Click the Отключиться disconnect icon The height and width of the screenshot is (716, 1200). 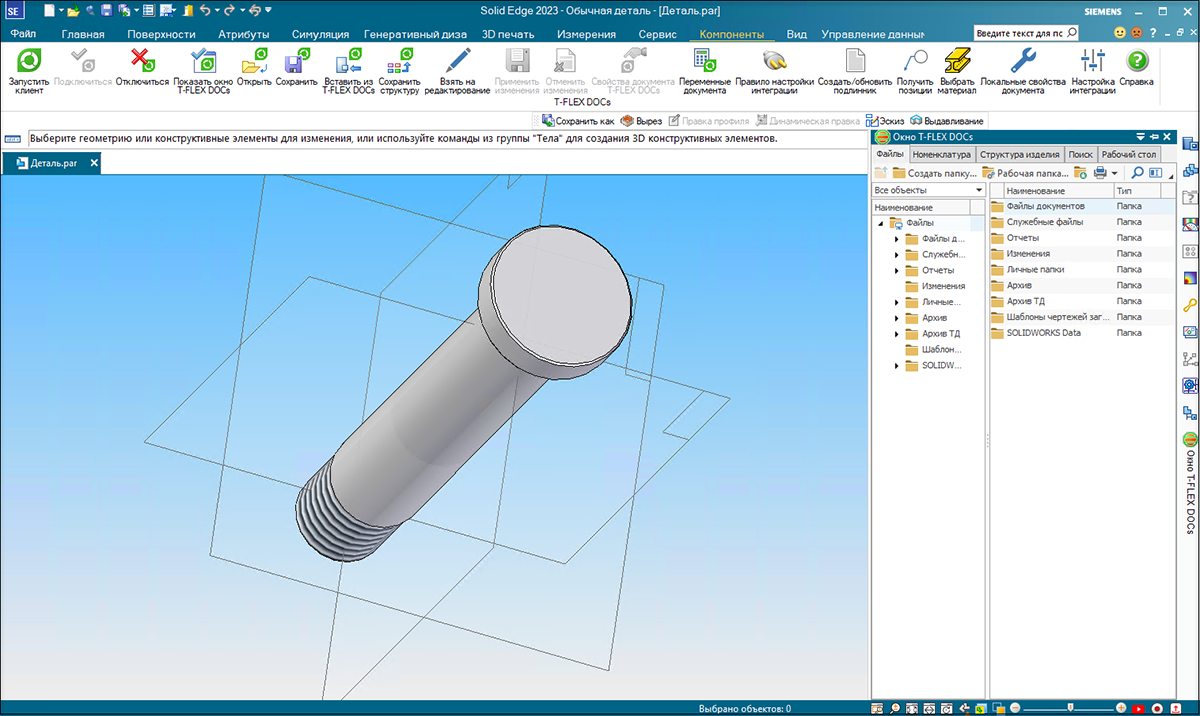coord(142,62)
